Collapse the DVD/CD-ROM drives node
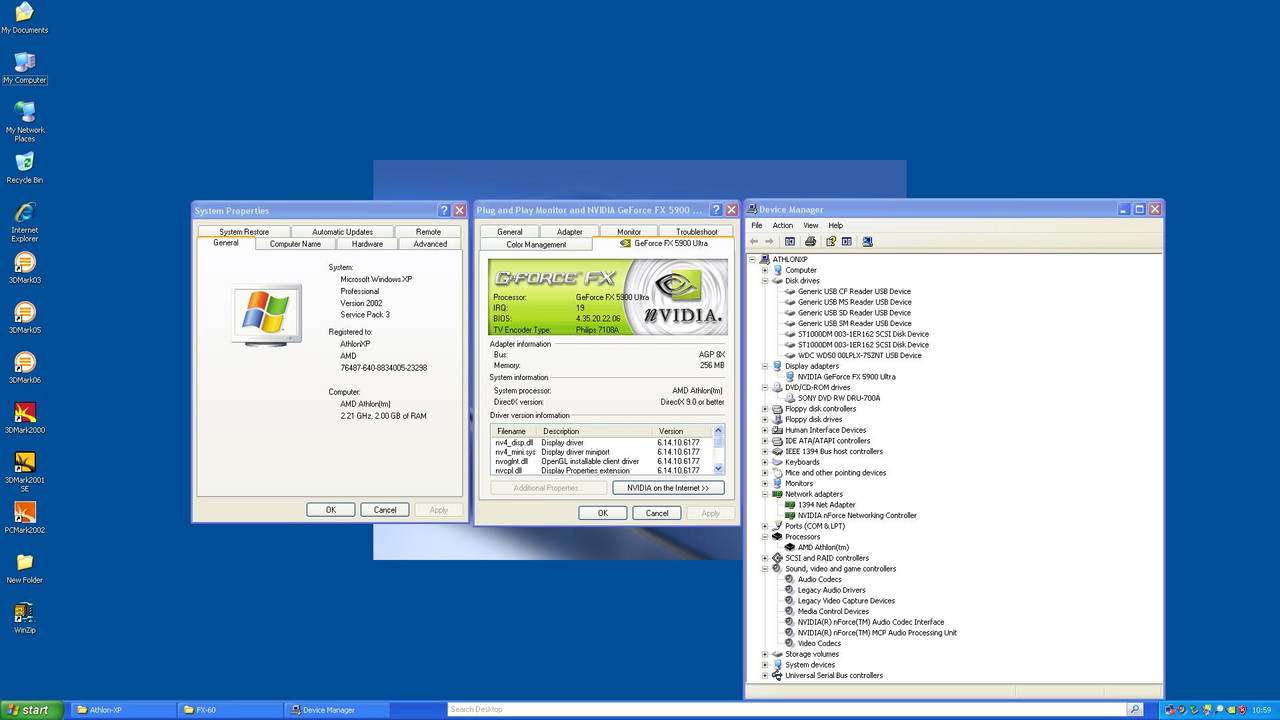This screenshot has height=720, width=1280. 765,387
